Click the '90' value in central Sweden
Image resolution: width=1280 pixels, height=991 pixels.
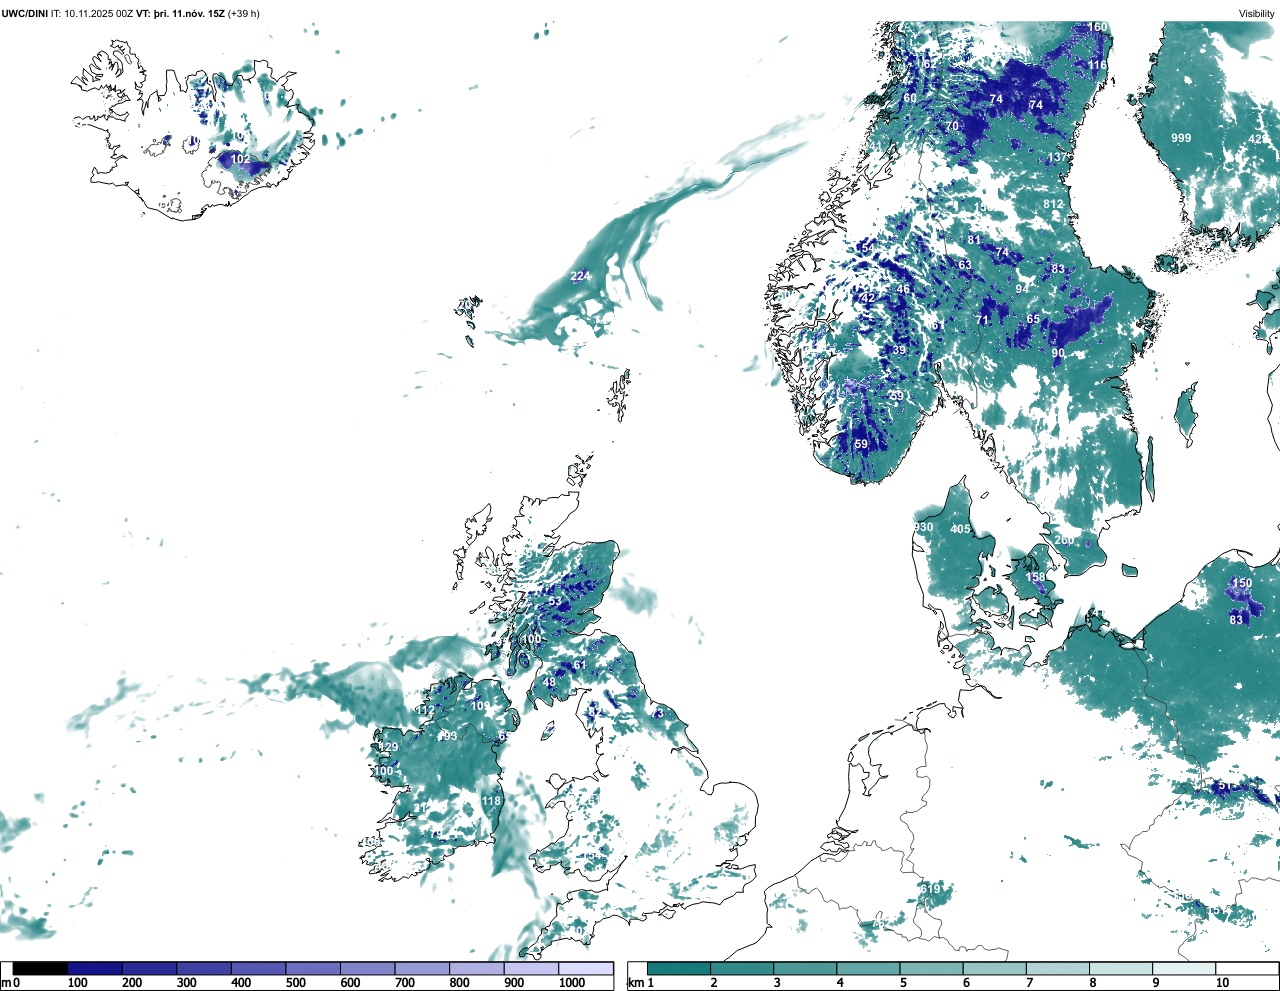tap(1058, 353)
